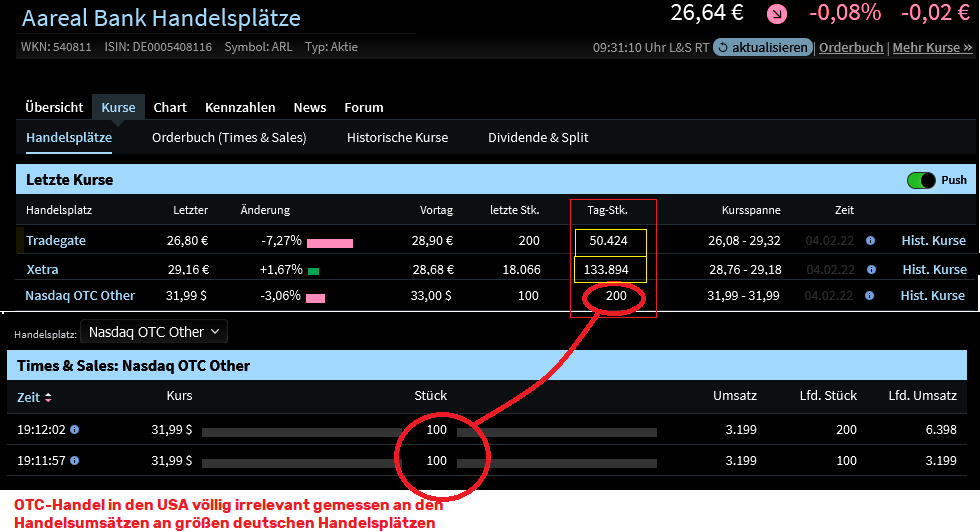Click the WKN: 540811 text
The height and width of the screenshot is (532, 980).
(x=56, y=47)
